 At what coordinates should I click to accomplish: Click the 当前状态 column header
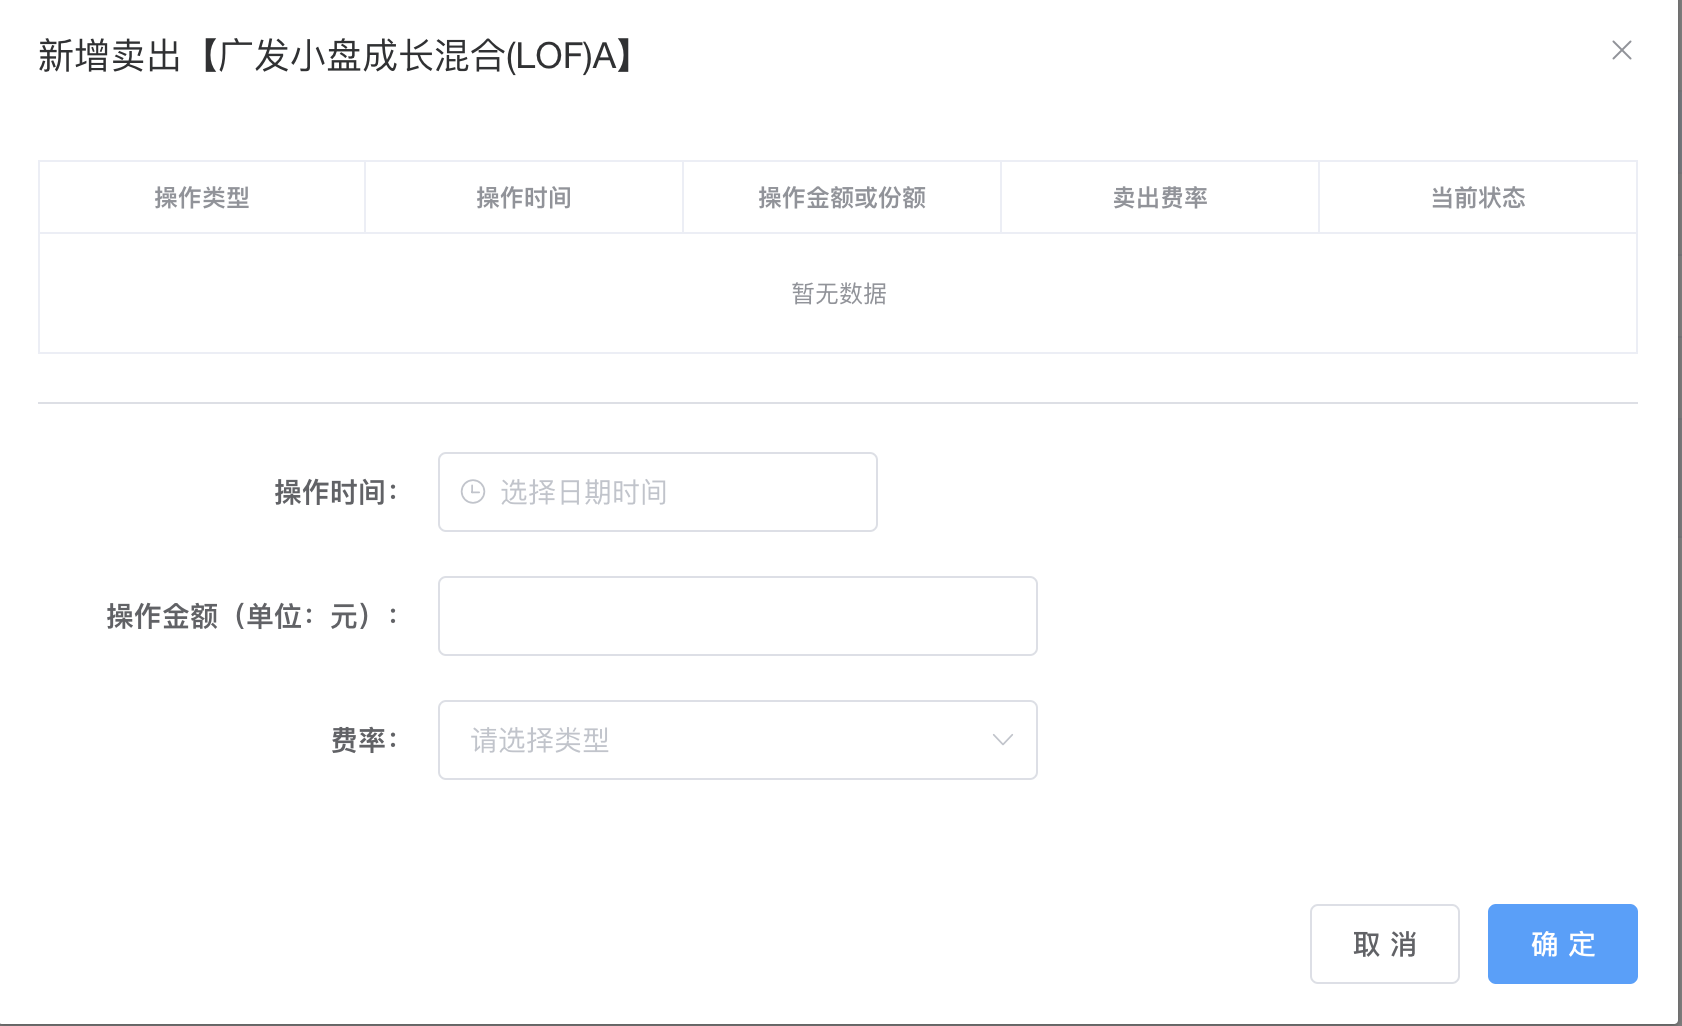click(1478, 198)
